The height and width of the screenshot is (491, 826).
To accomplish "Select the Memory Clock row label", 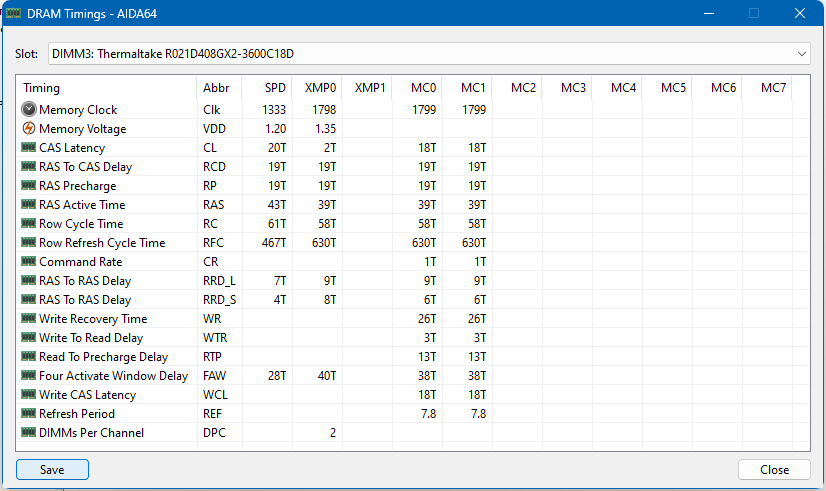I will (78, 110).
